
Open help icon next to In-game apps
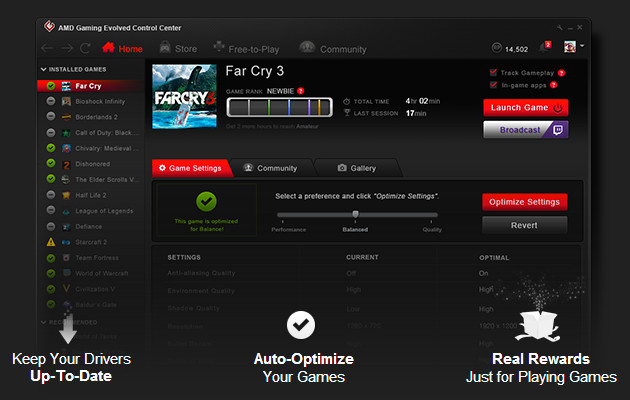(x=554, y=85)
